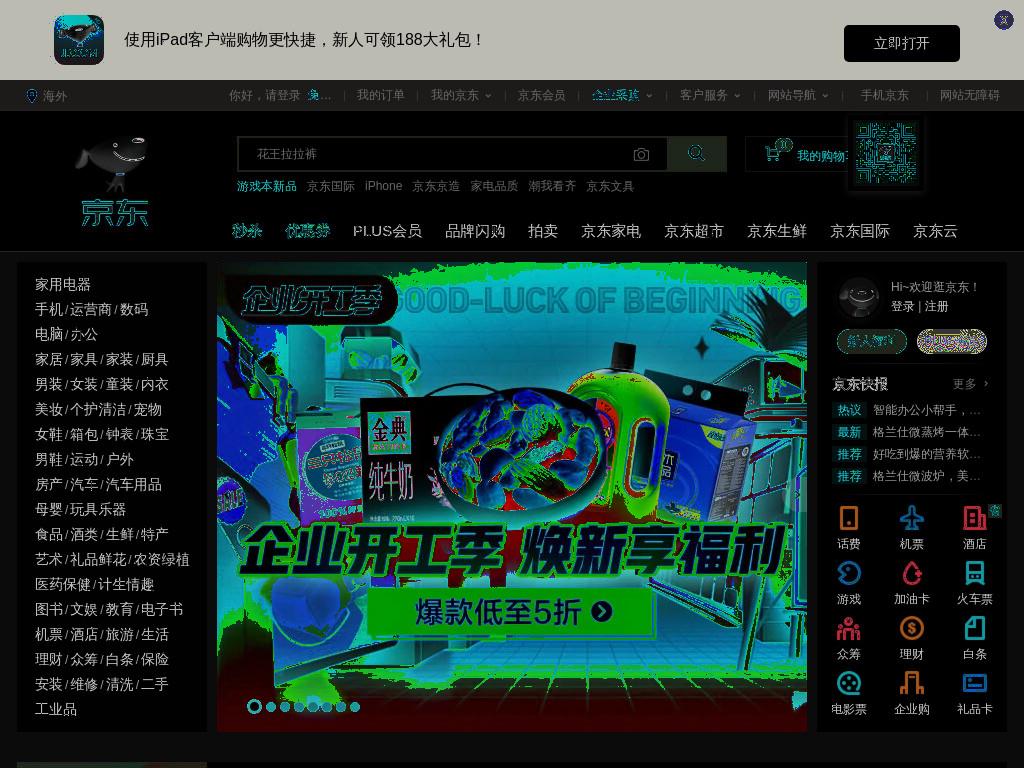Select hot keyword 游戏本新品
This screenshot has width=1024, height=768.
point(266,186)
